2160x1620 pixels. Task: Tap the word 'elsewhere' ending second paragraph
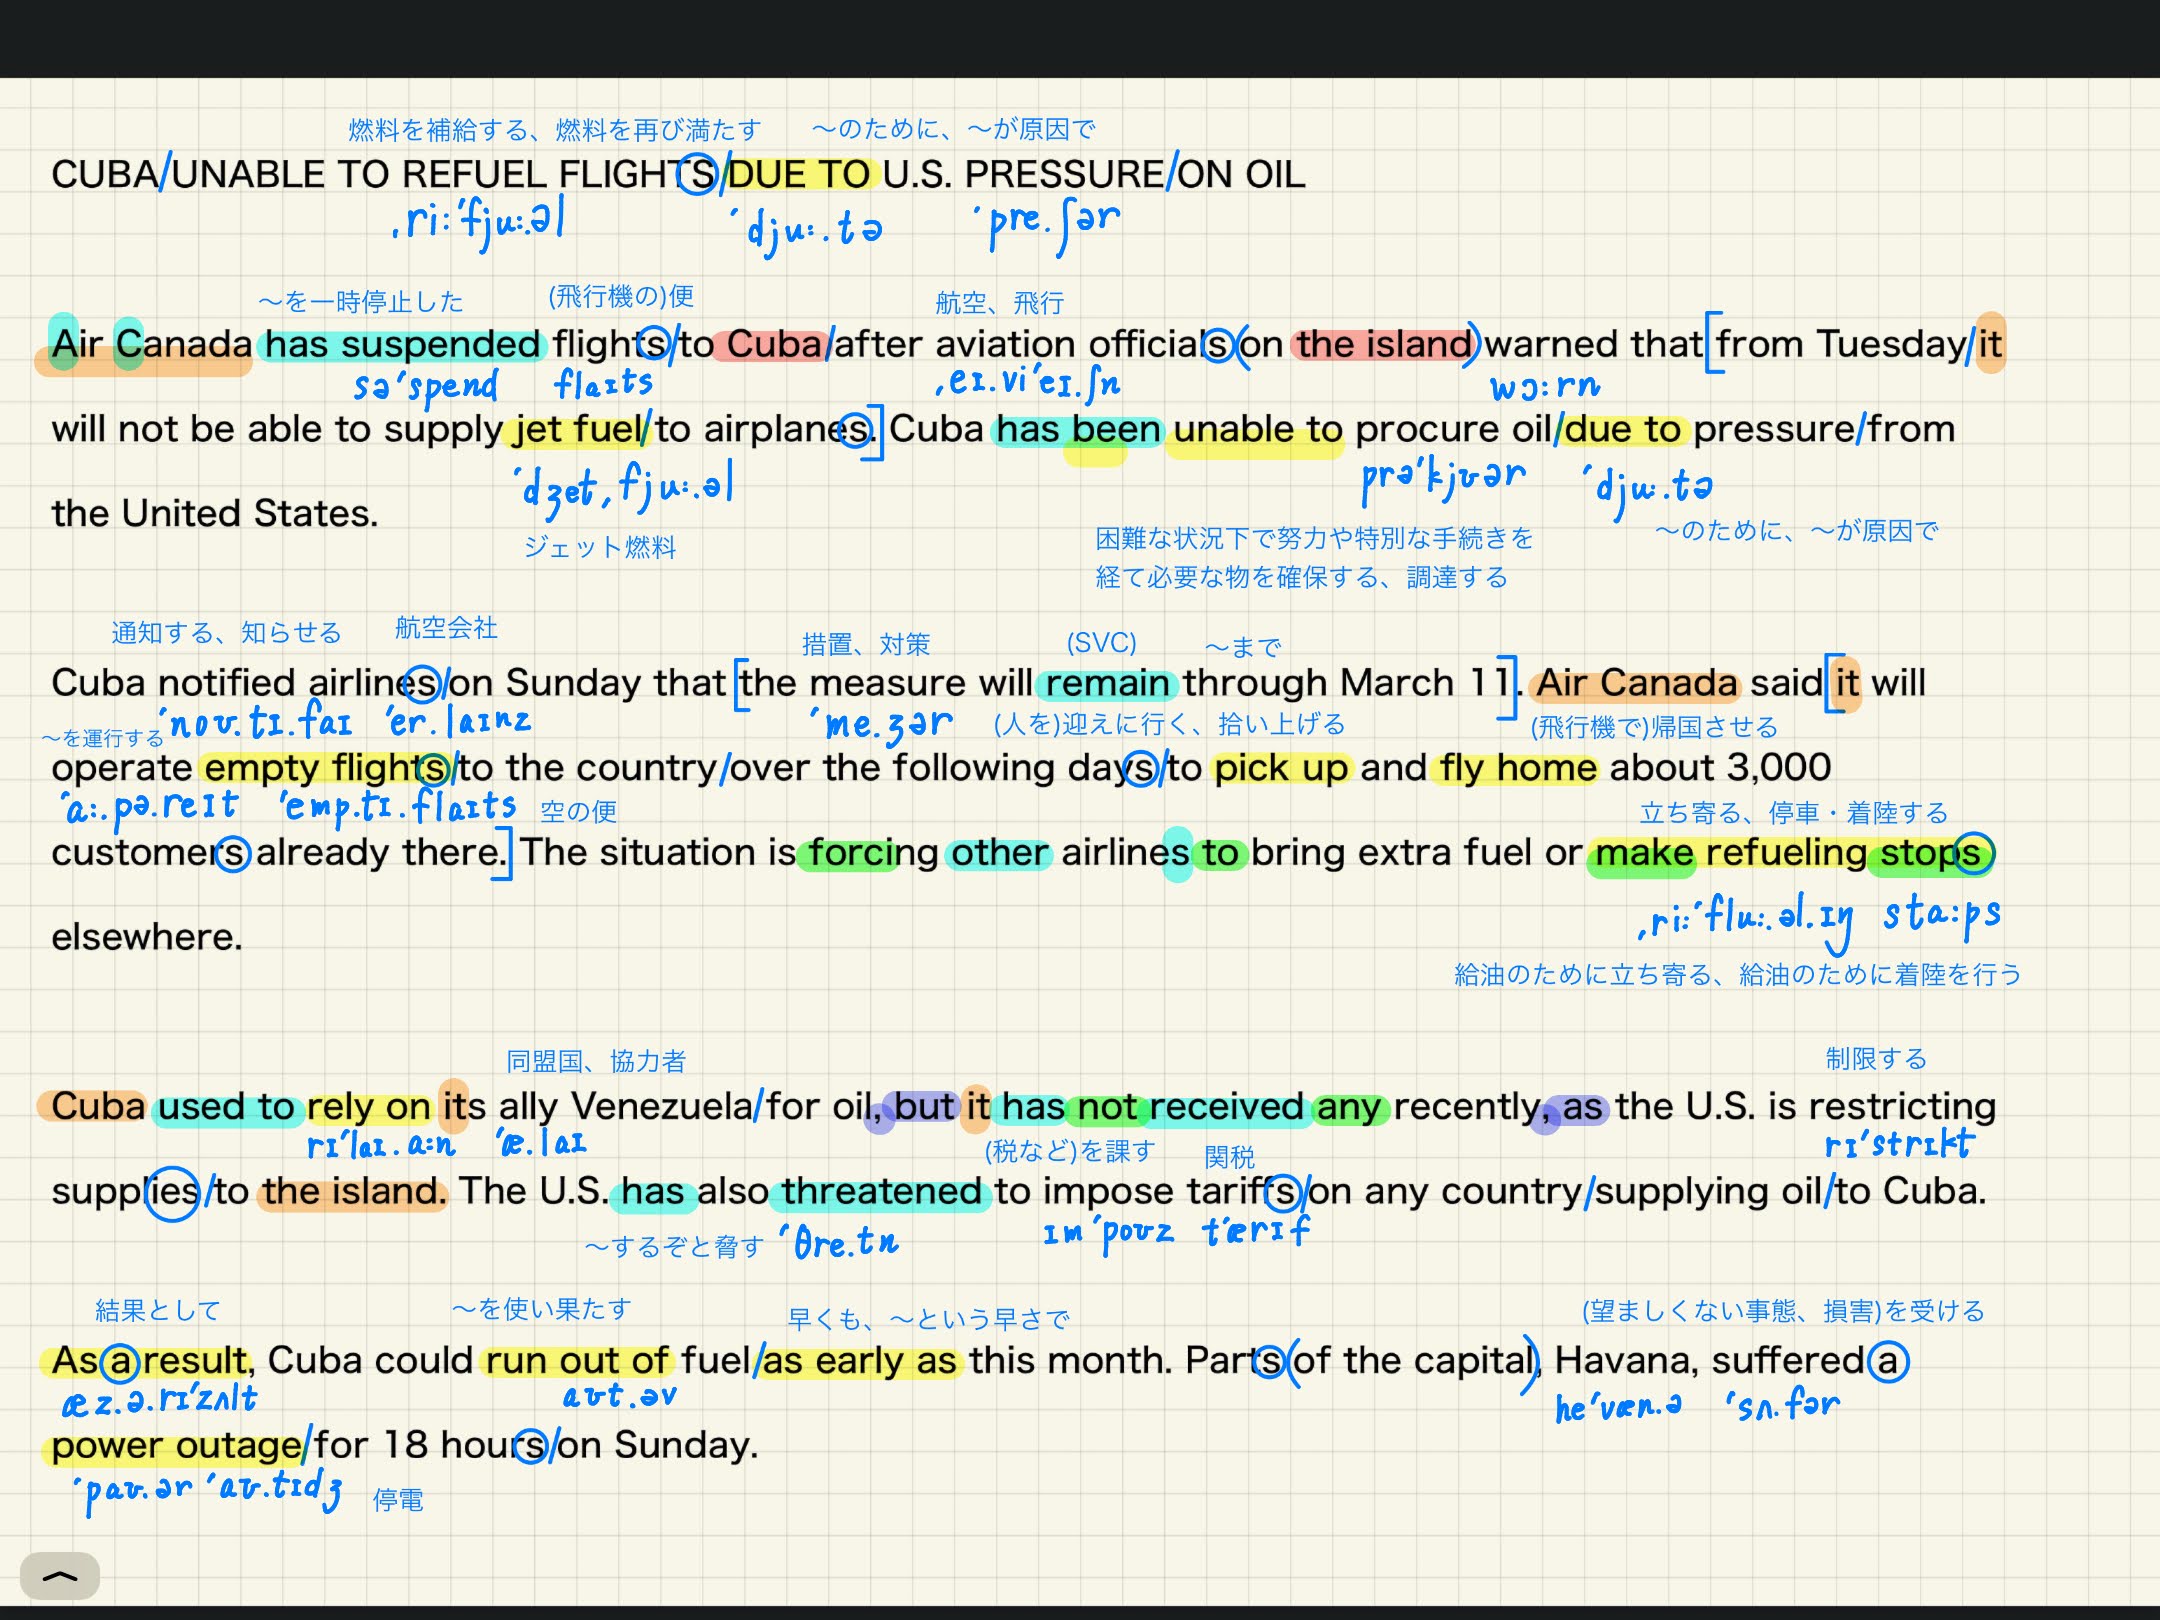pos(146,938)
